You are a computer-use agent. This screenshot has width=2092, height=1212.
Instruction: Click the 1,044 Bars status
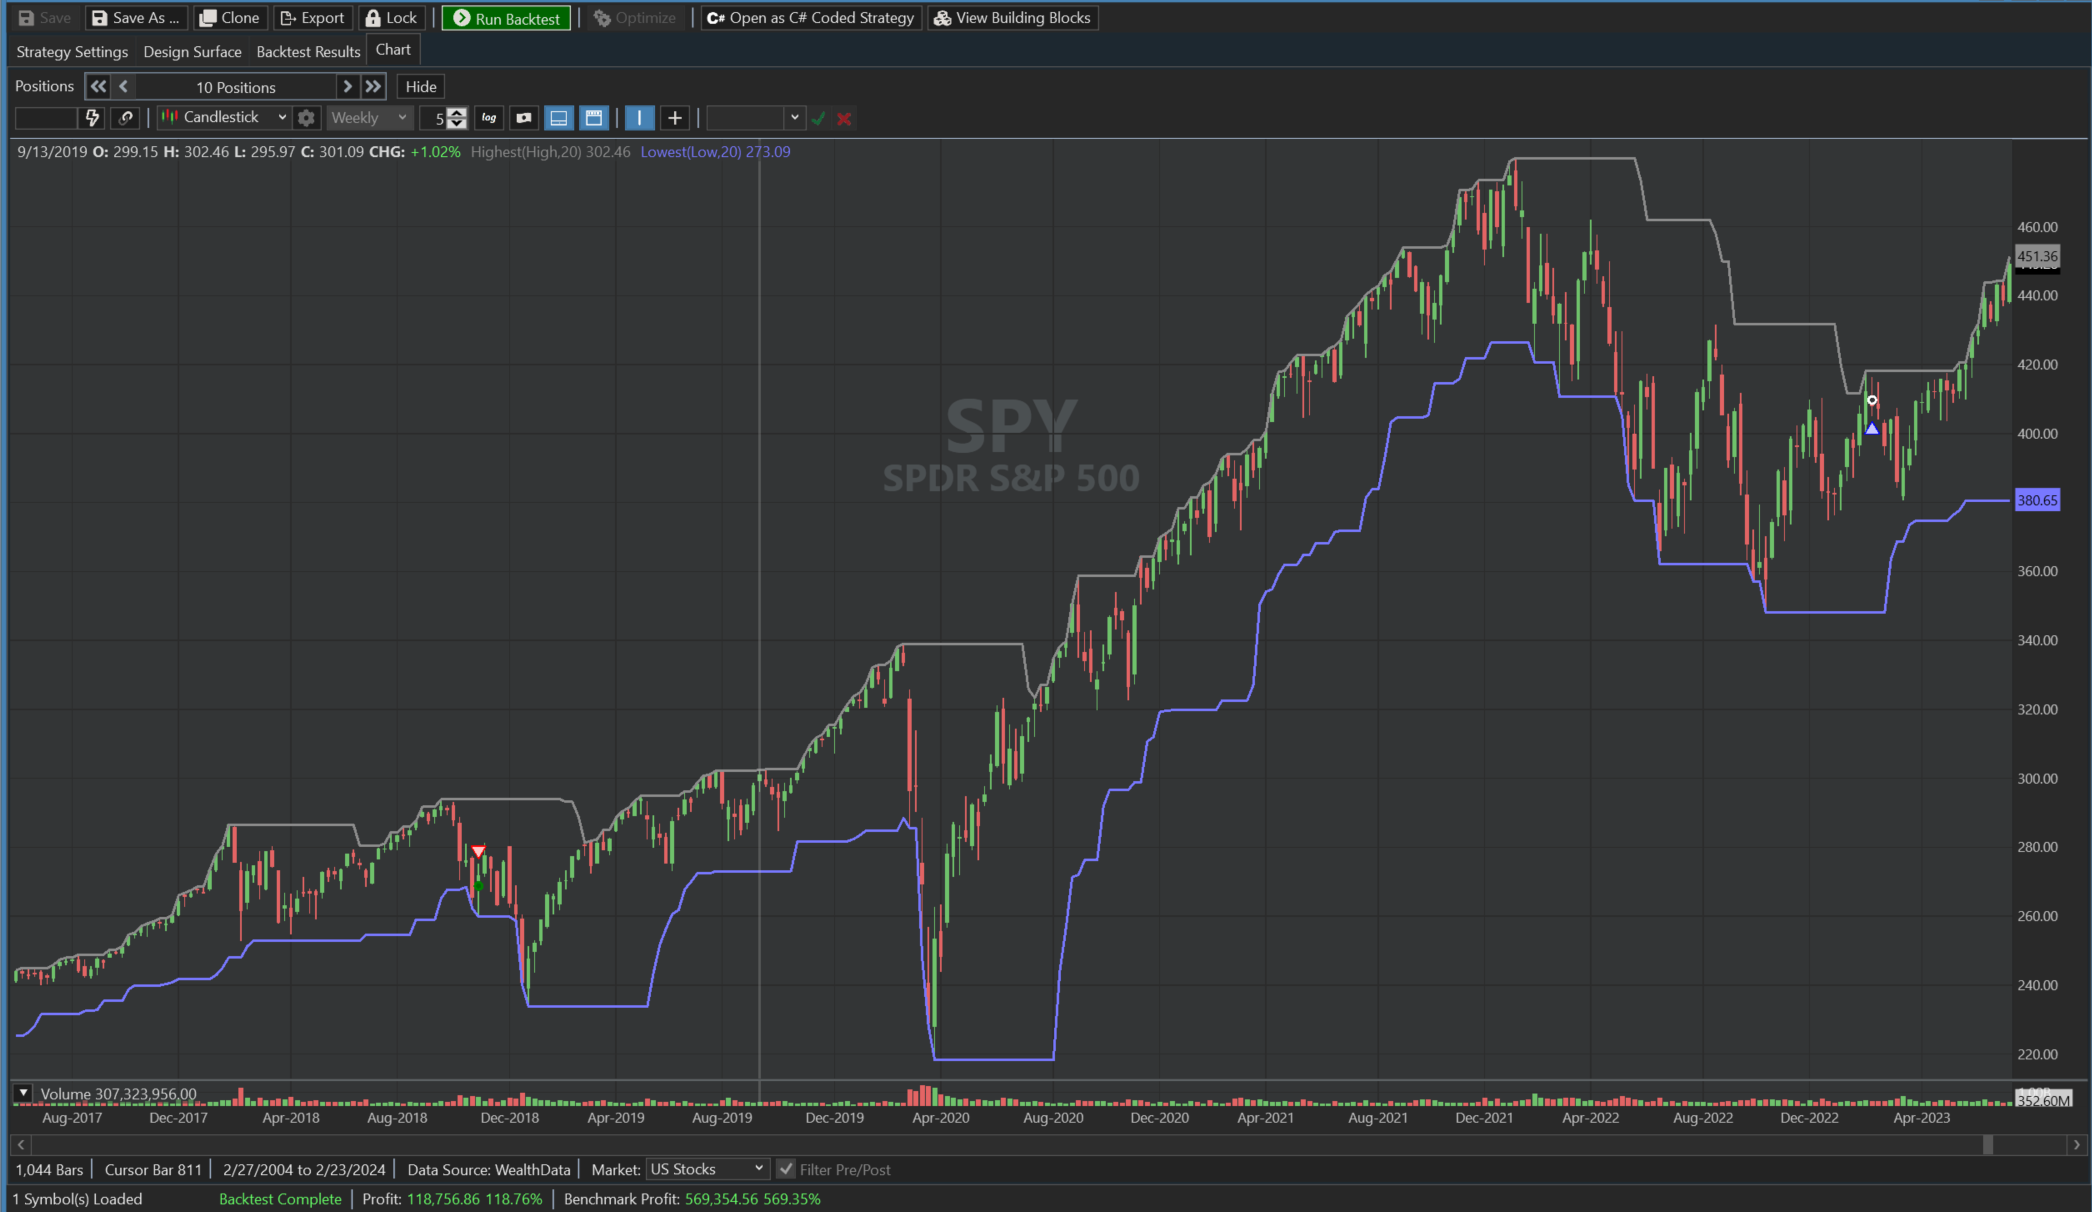pyautogui.click(x=50, y=1169)
